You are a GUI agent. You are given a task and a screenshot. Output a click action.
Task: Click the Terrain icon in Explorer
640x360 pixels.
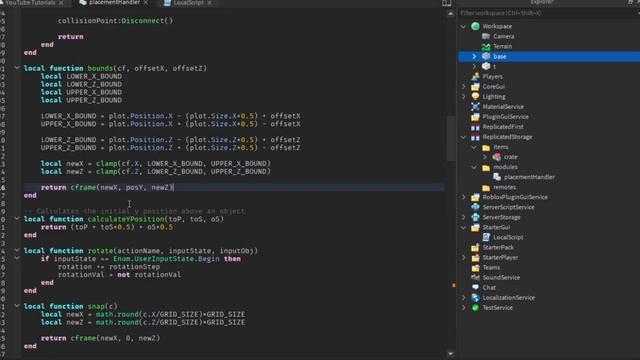(486, 47)
